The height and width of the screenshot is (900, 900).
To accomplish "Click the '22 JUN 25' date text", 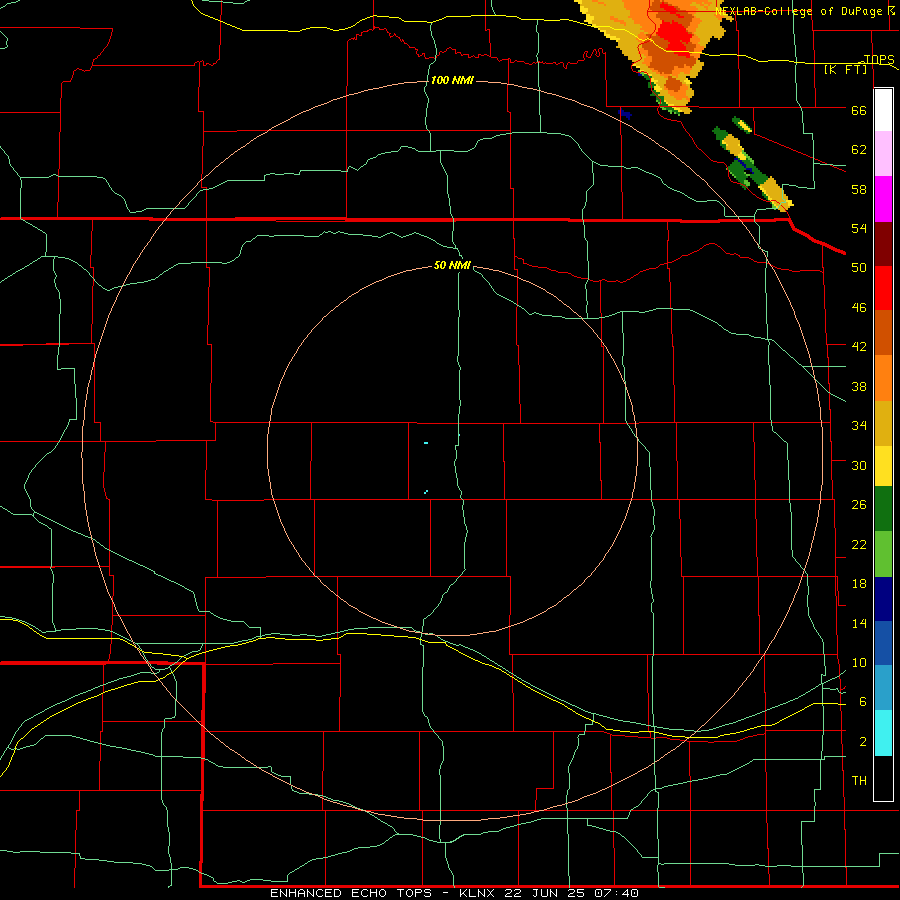I will click(x=545, y=893).
